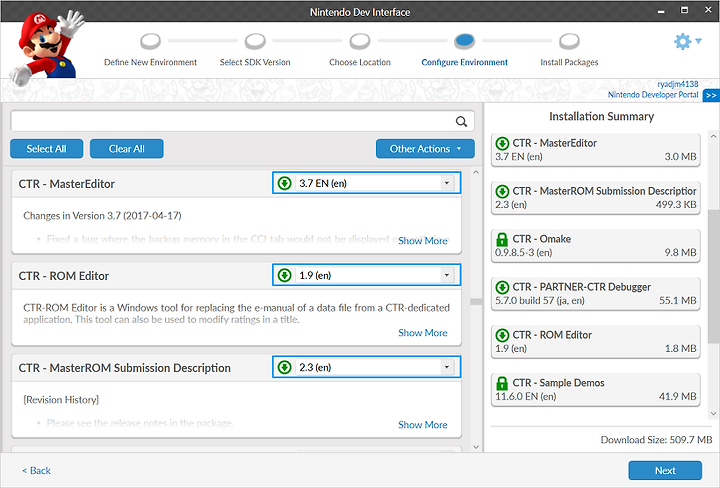Open the settings gear menu
720x488 pixels.
687,42
